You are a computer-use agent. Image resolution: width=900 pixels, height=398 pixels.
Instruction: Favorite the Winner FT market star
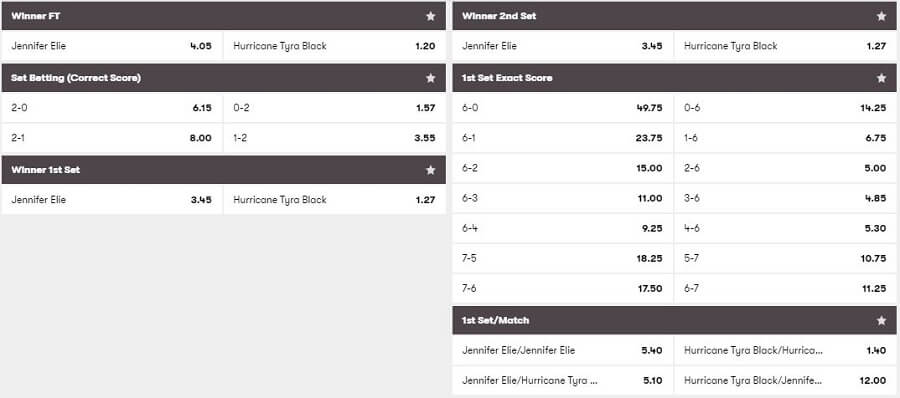[430, 16]
